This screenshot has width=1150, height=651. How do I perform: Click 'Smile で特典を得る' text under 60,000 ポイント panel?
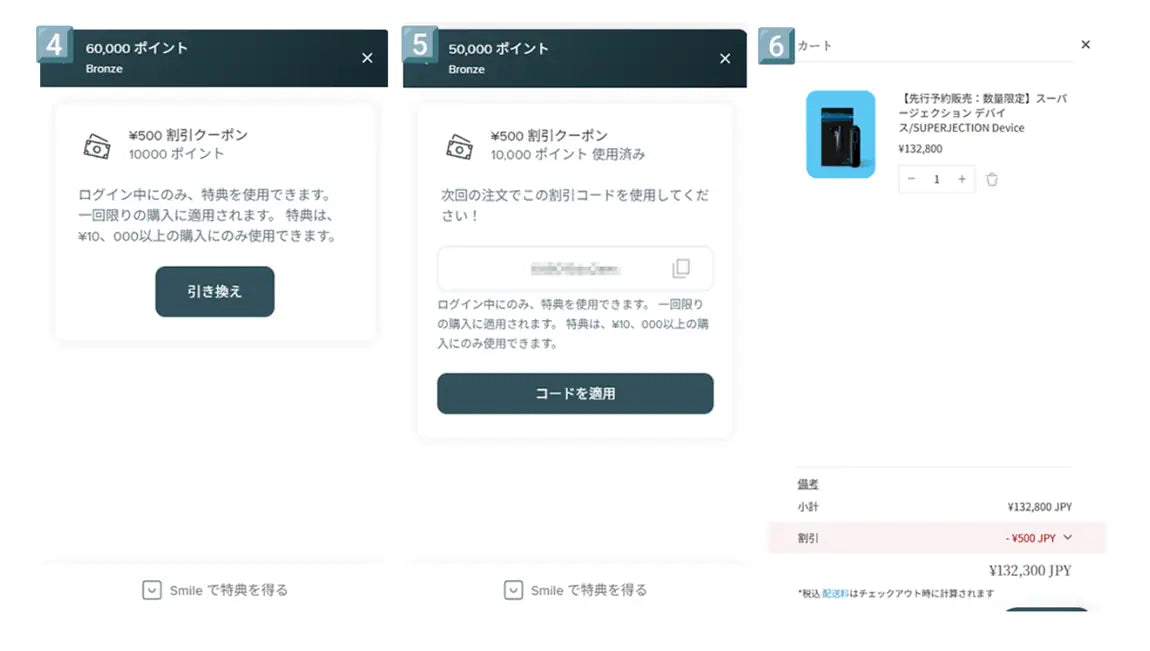point(229,590)
